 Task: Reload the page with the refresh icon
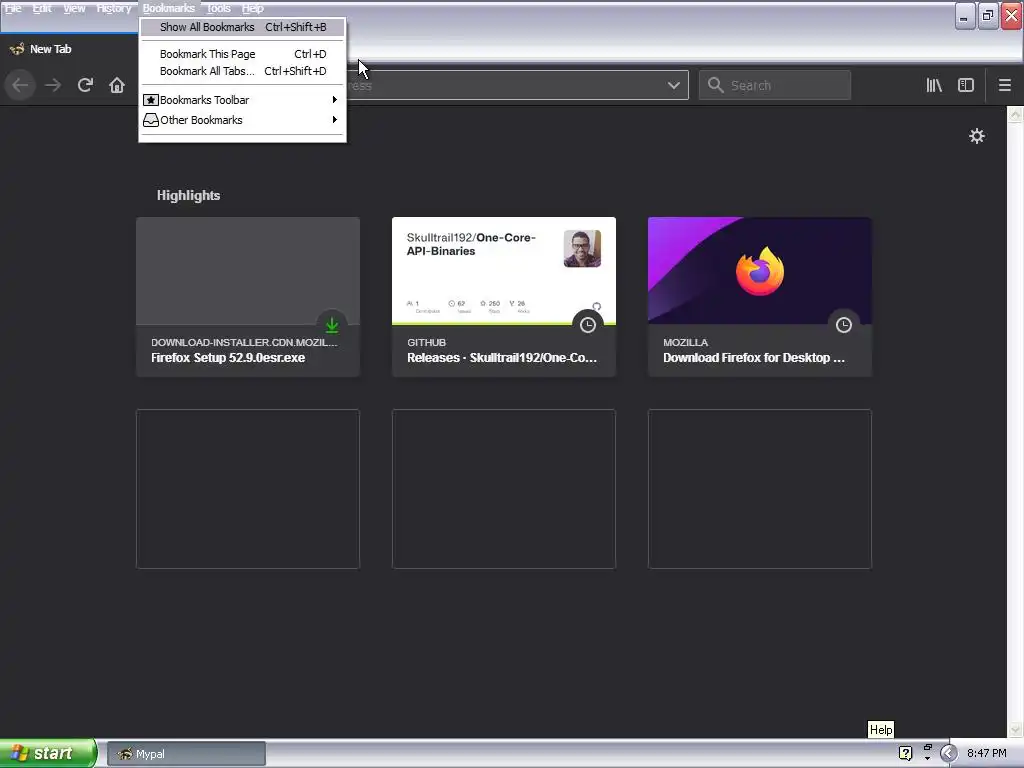(x=85, y=86)
